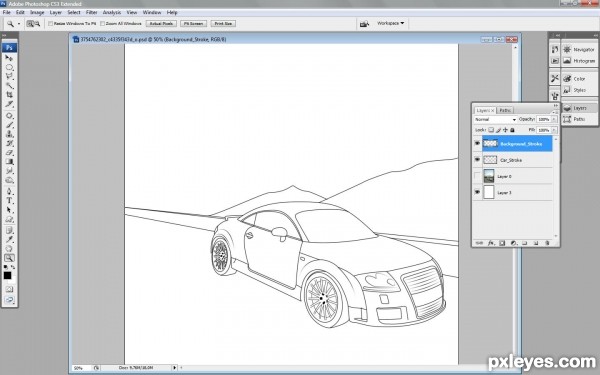The image size is (600, 375).
Task: Click the Fit Screen button
Action: (x=193, y=24)
